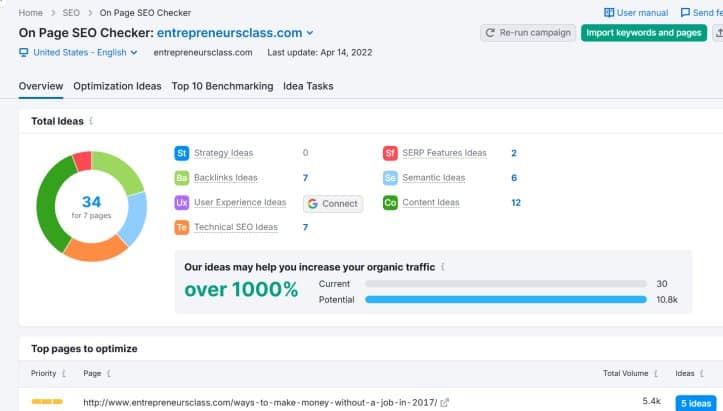Open Semantic Ideas link
Viewport: 723px width, 411px height.
(x=433, y=178)
